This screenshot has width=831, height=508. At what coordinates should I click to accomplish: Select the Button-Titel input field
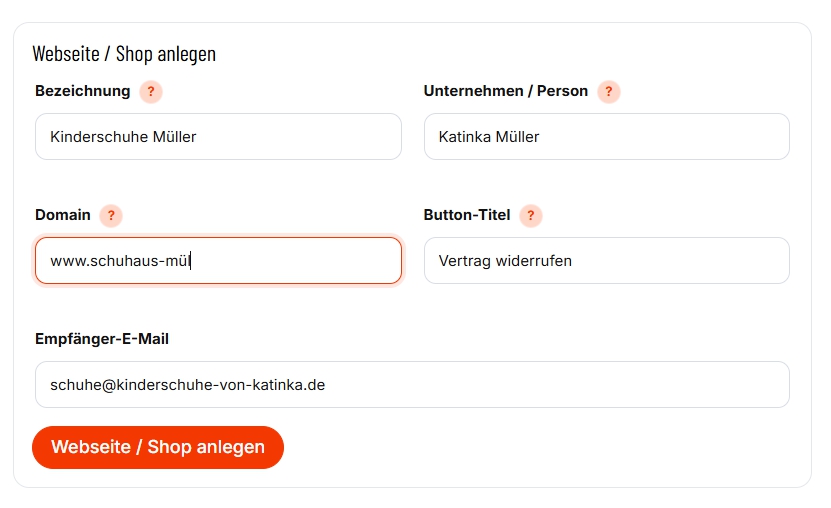[606, 261]
